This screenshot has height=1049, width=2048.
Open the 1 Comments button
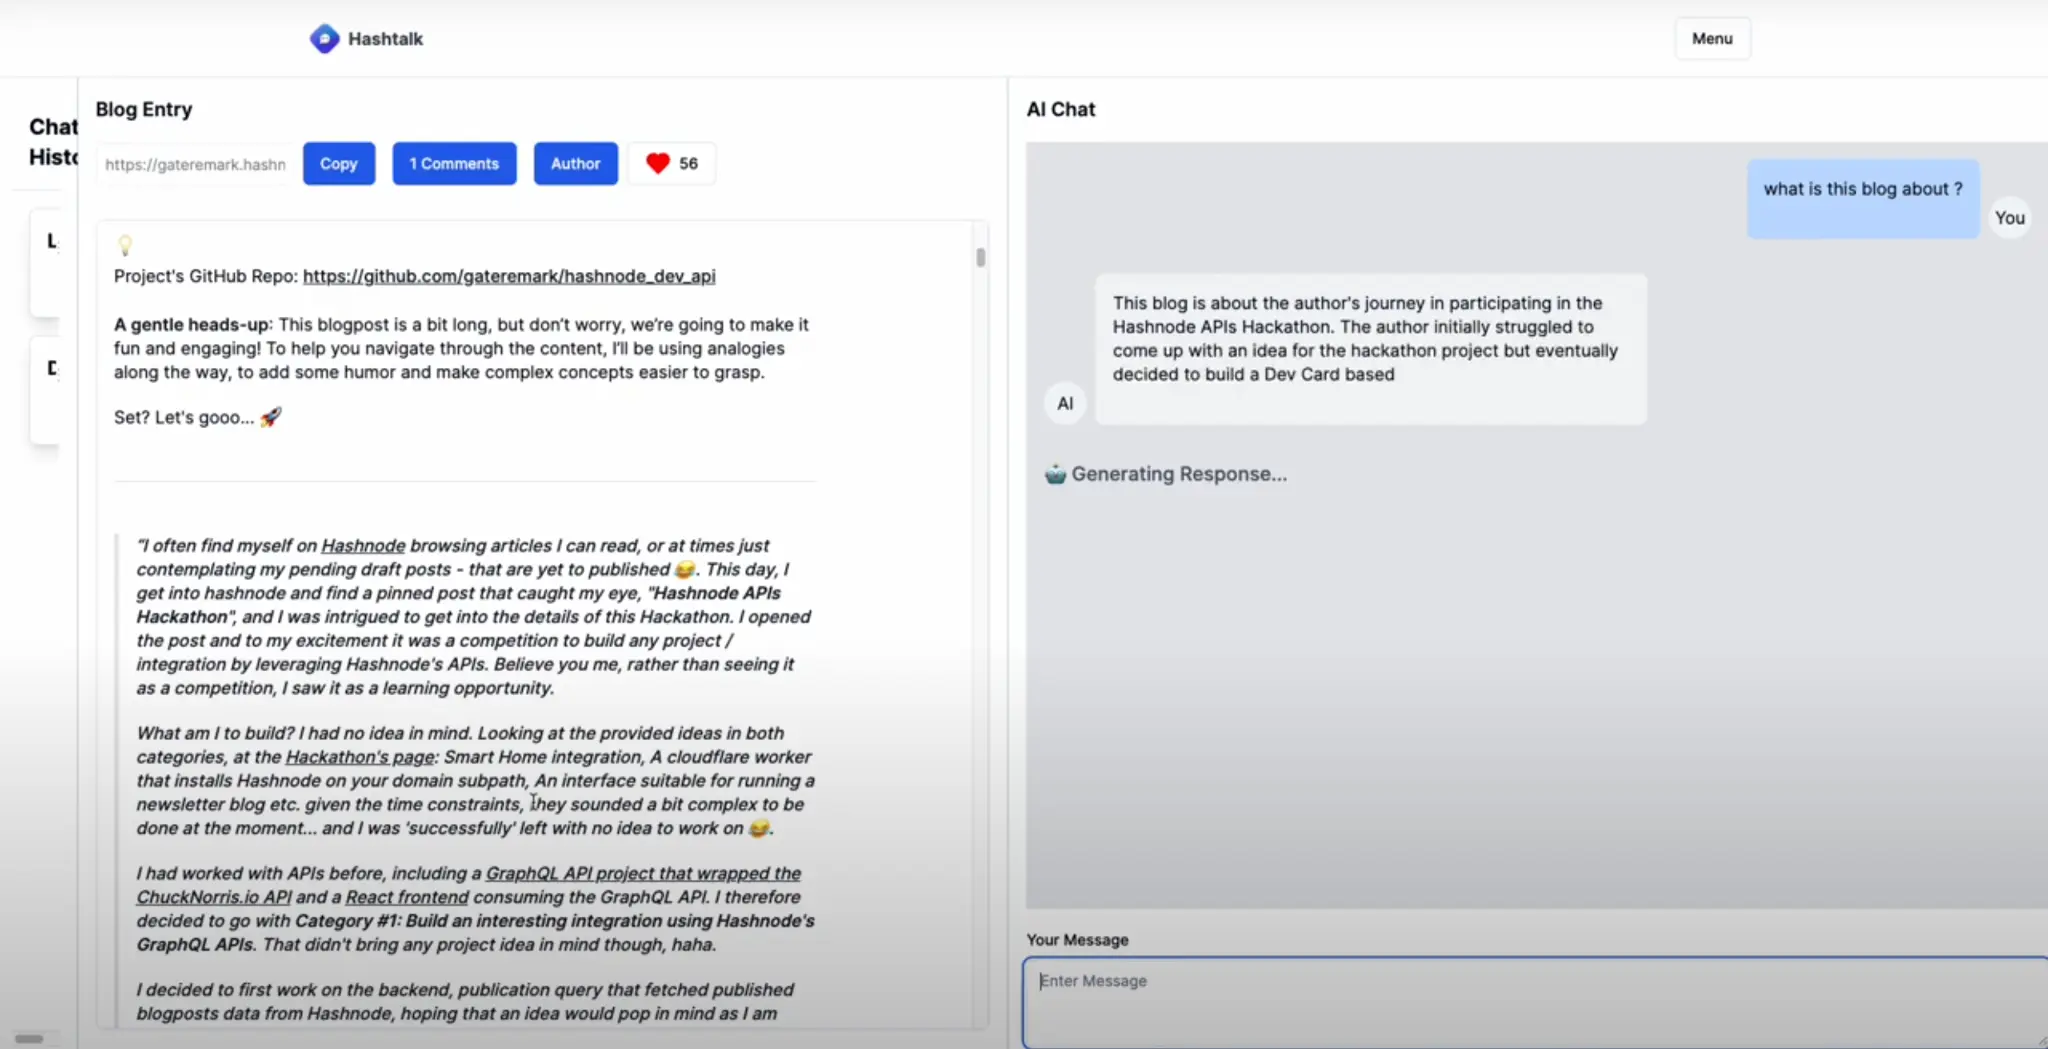pos(454,164)
